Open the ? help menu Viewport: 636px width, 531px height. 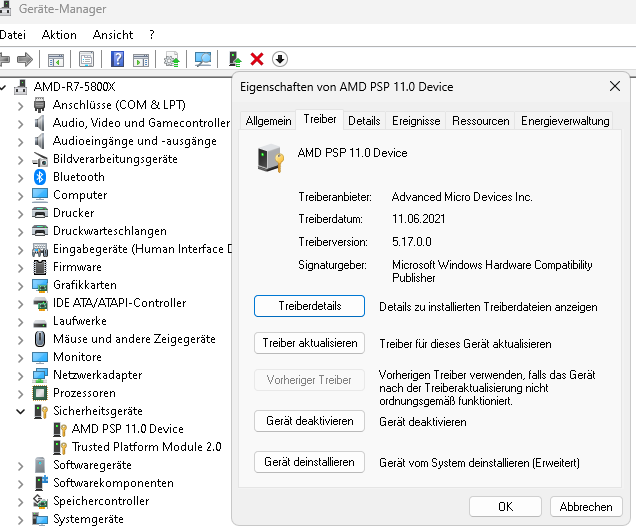click(152, 35)
